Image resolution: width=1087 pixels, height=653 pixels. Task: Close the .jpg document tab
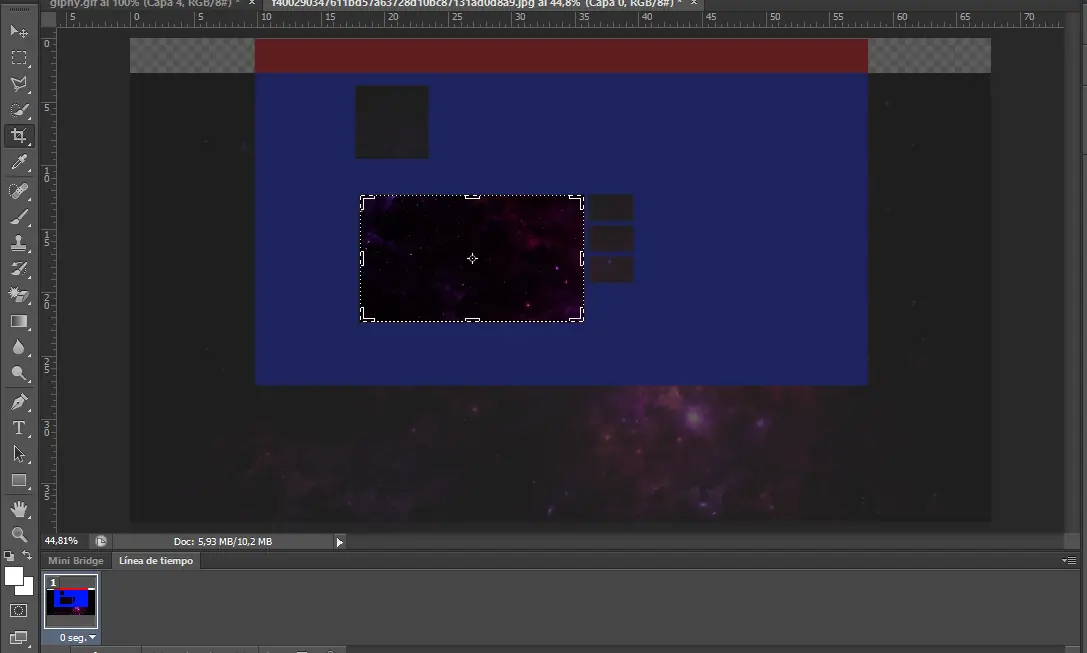(693, 3)
